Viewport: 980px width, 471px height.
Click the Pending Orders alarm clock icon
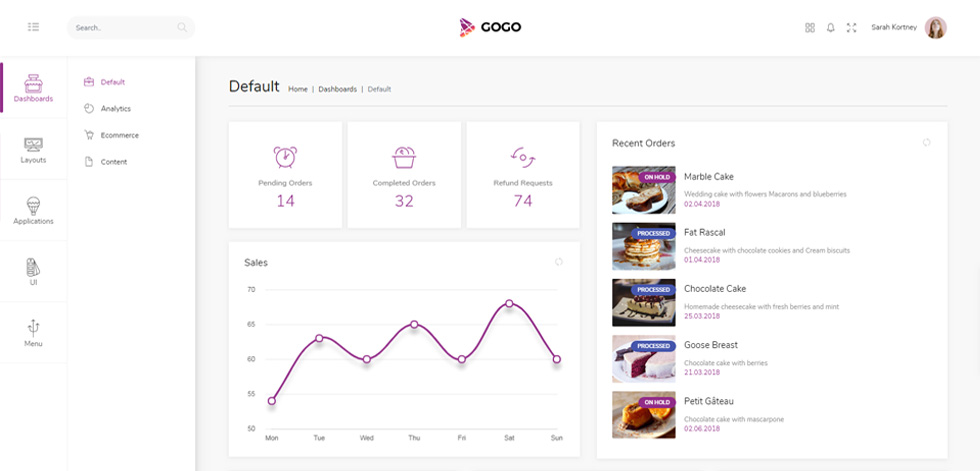pyautogui.click(x=285, y=157)
